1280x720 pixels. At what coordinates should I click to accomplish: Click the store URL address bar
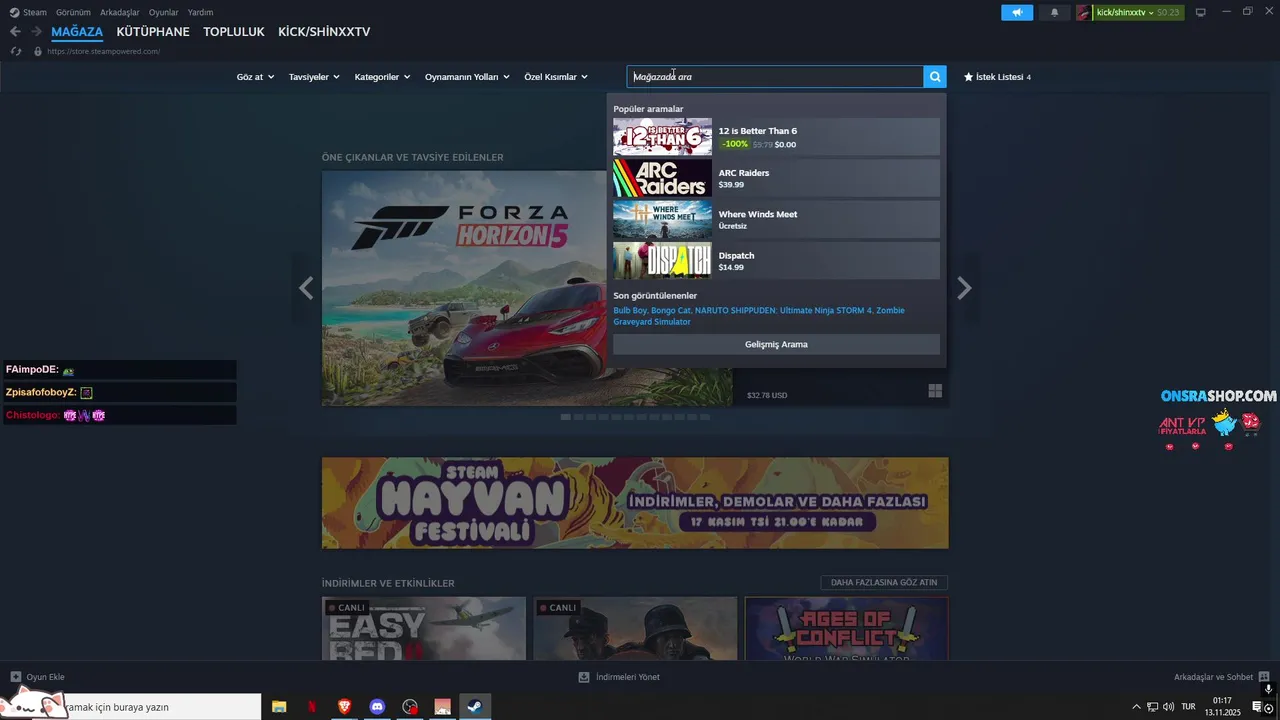[x=103, y=51]
